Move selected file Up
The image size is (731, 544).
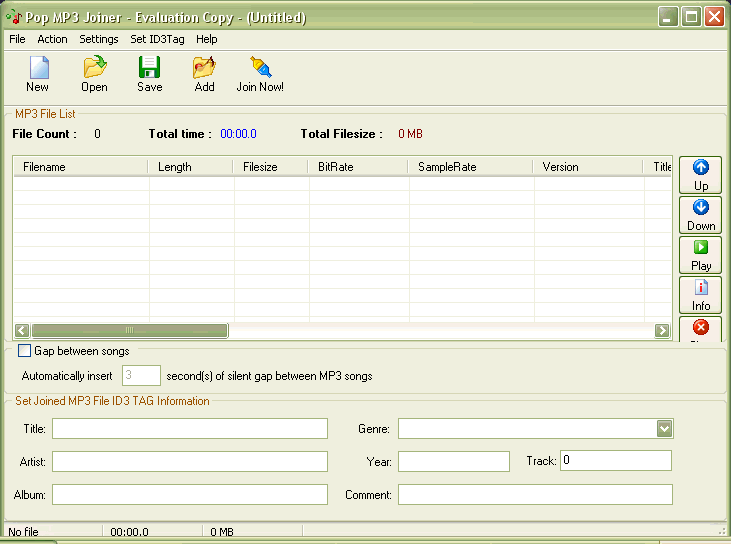point(700,175)
